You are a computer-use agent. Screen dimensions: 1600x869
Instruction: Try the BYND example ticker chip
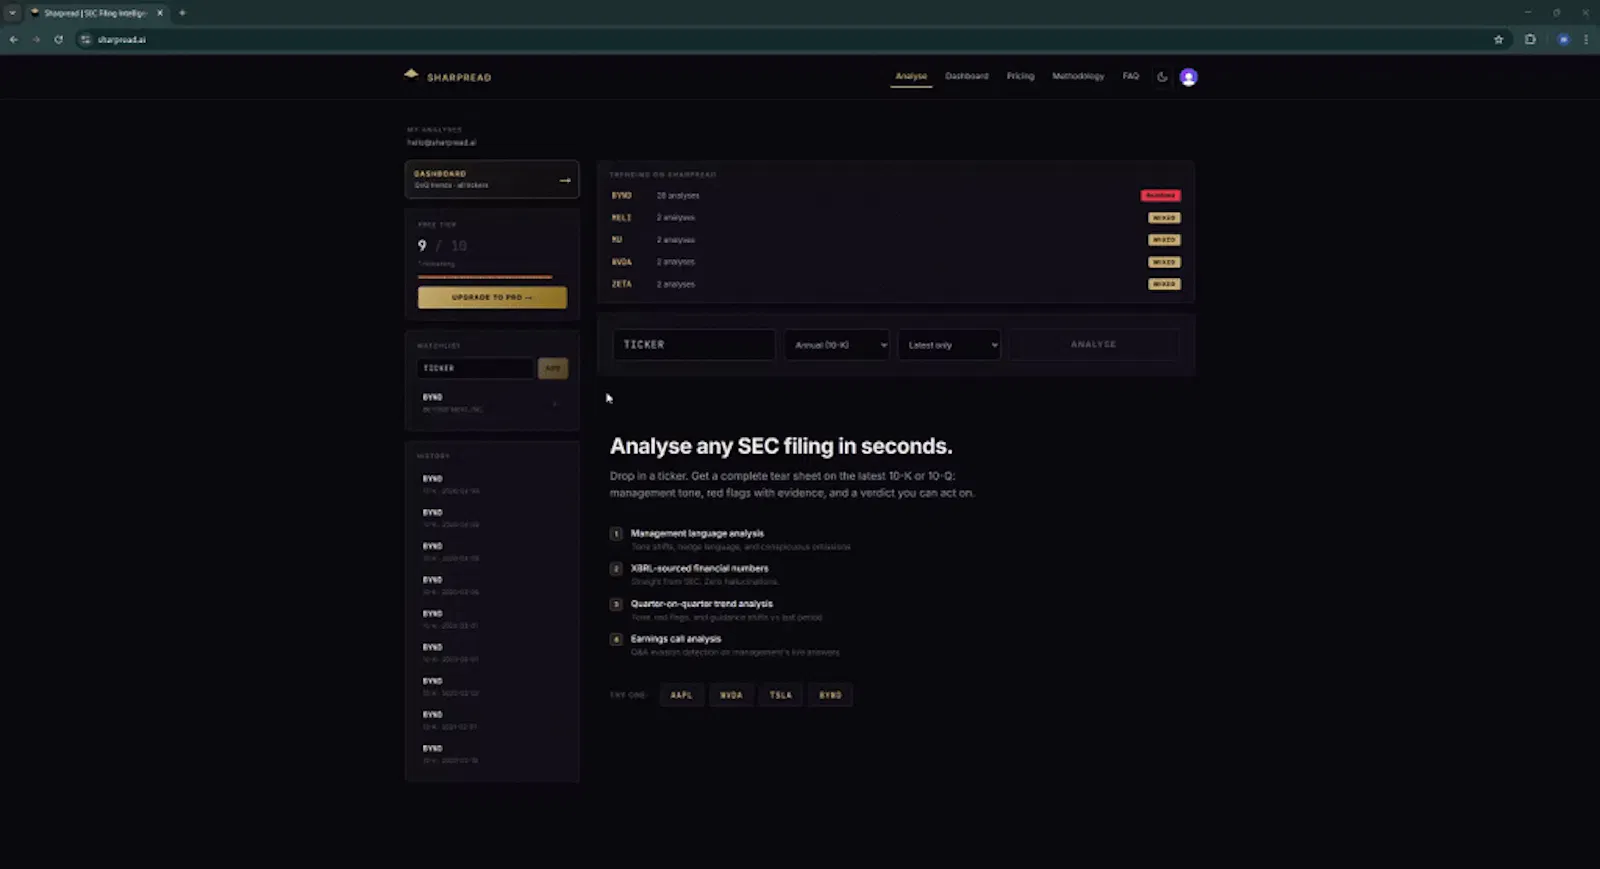point(830,695)
